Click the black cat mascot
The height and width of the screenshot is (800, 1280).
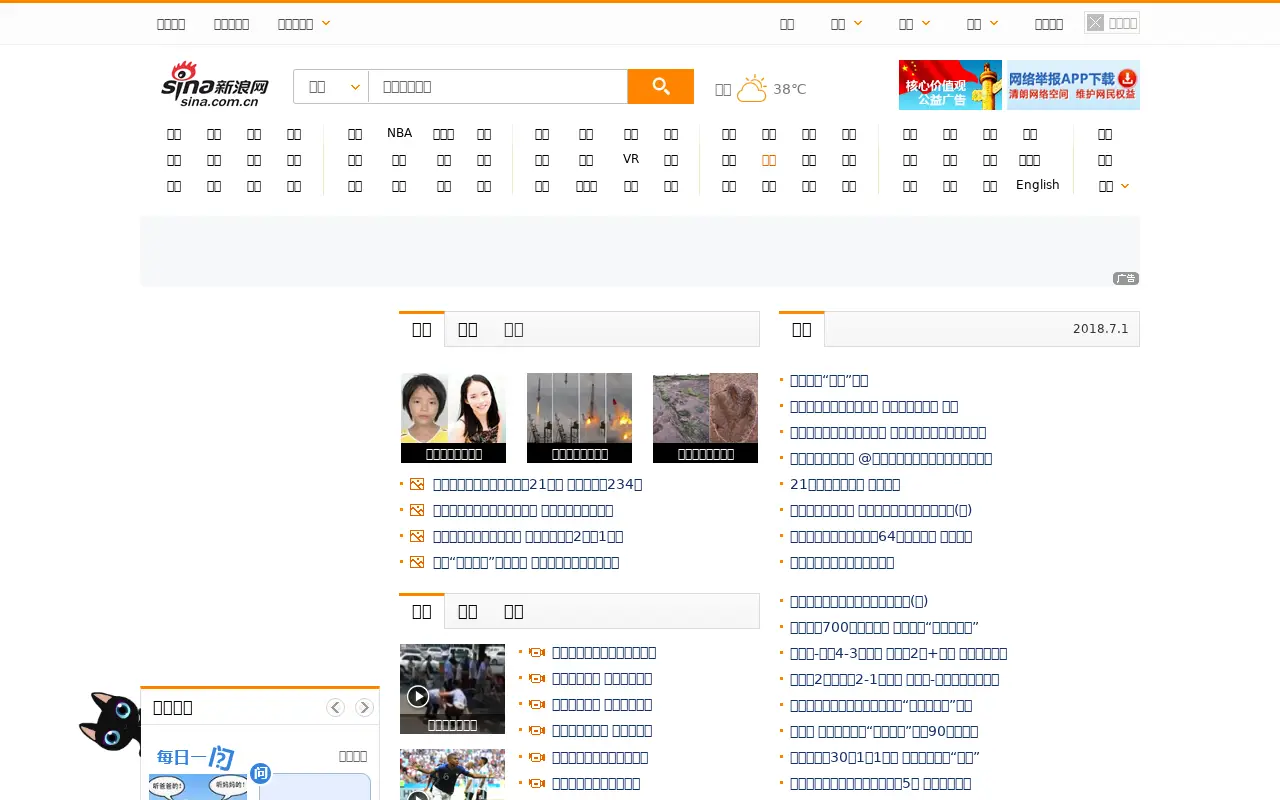[x=110, y=722]
